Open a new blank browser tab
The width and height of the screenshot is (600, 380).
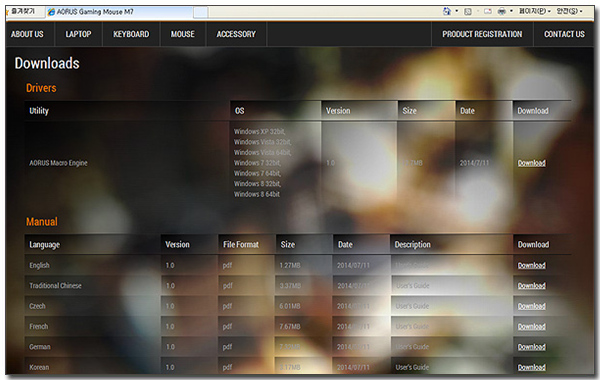coord(201,12)
